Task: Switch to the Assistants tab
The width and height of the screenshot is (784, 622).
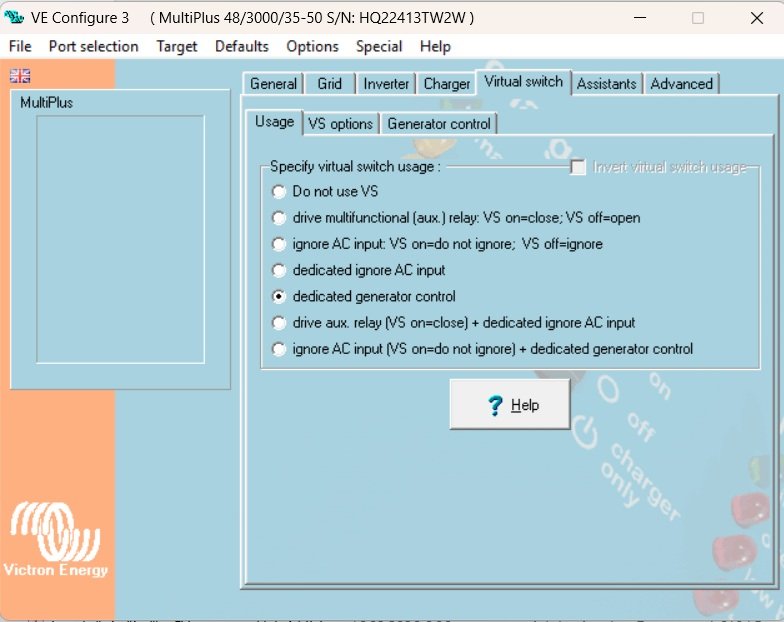Action: (606, 84)
